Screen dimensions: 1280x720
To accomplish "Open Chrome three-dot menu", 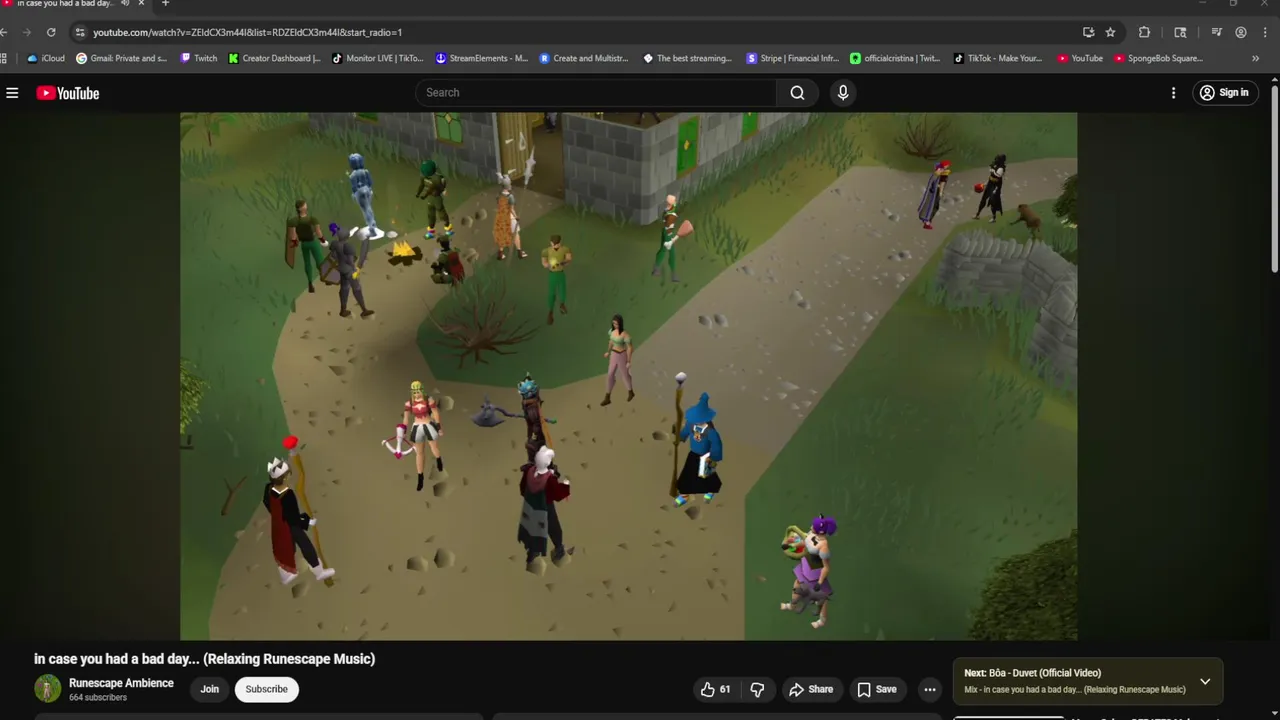I will (1266, 32).
